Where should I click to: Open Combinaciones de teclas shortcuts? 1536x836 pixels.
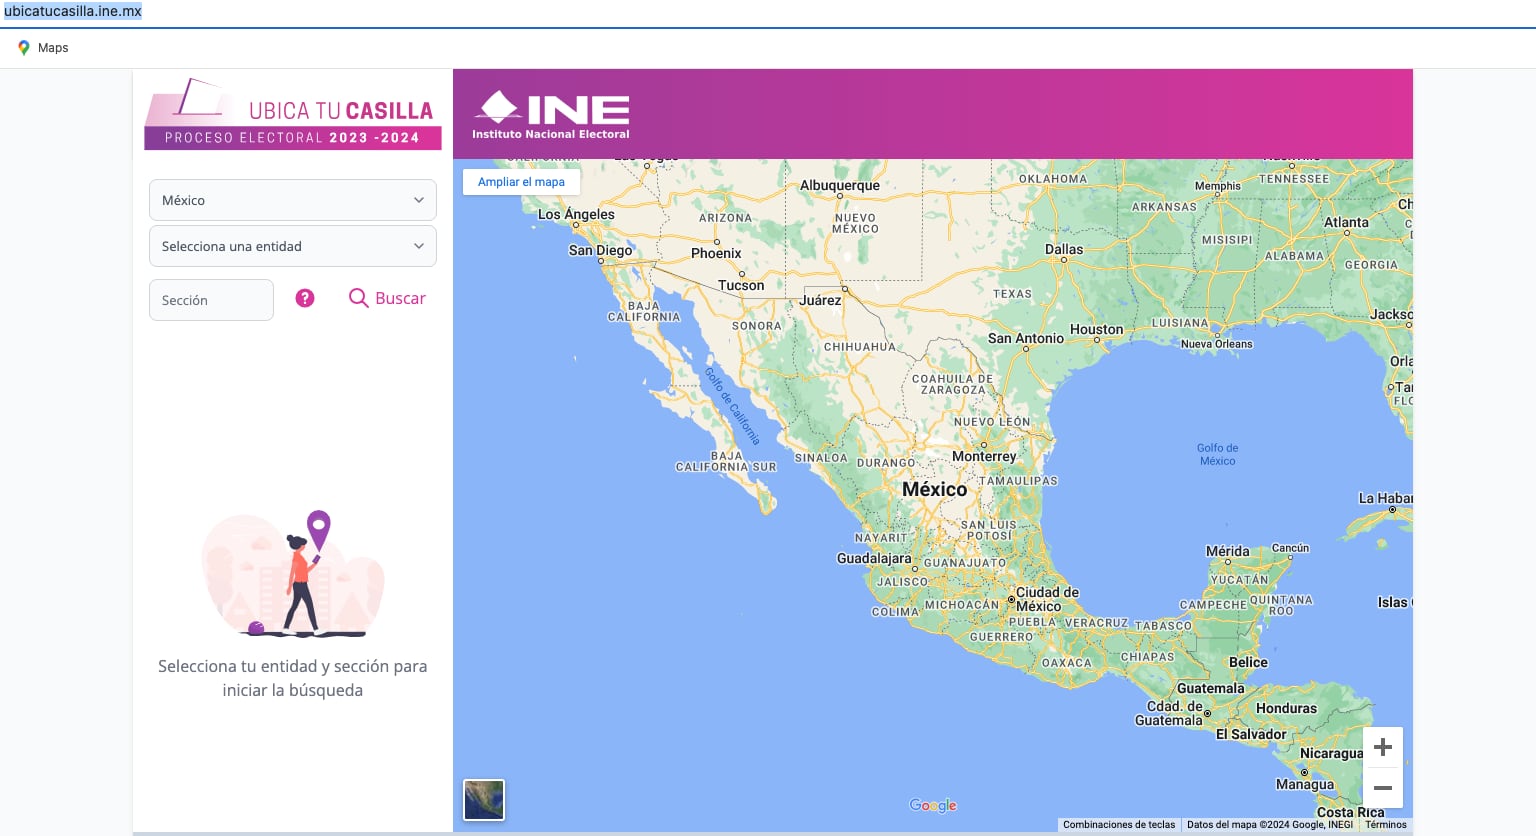click(x=1119, y=825)
